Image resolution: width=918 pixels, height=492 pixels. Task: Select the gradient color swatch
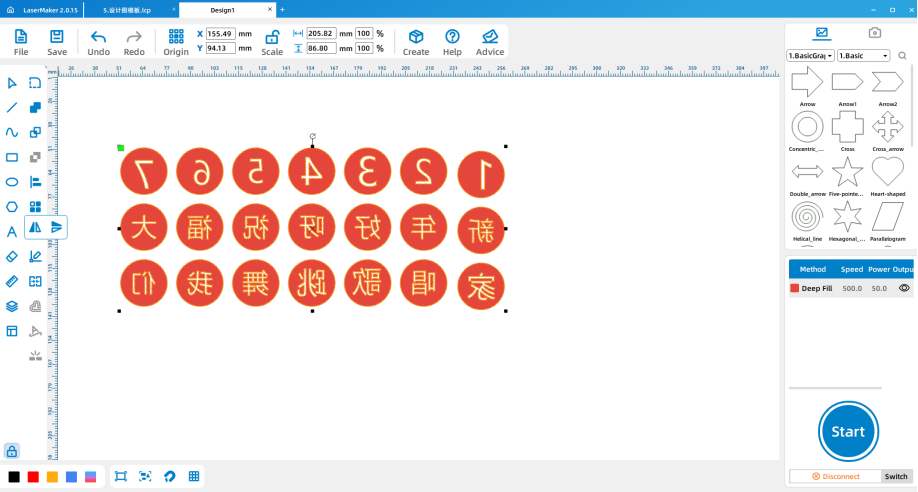point(91,477)
